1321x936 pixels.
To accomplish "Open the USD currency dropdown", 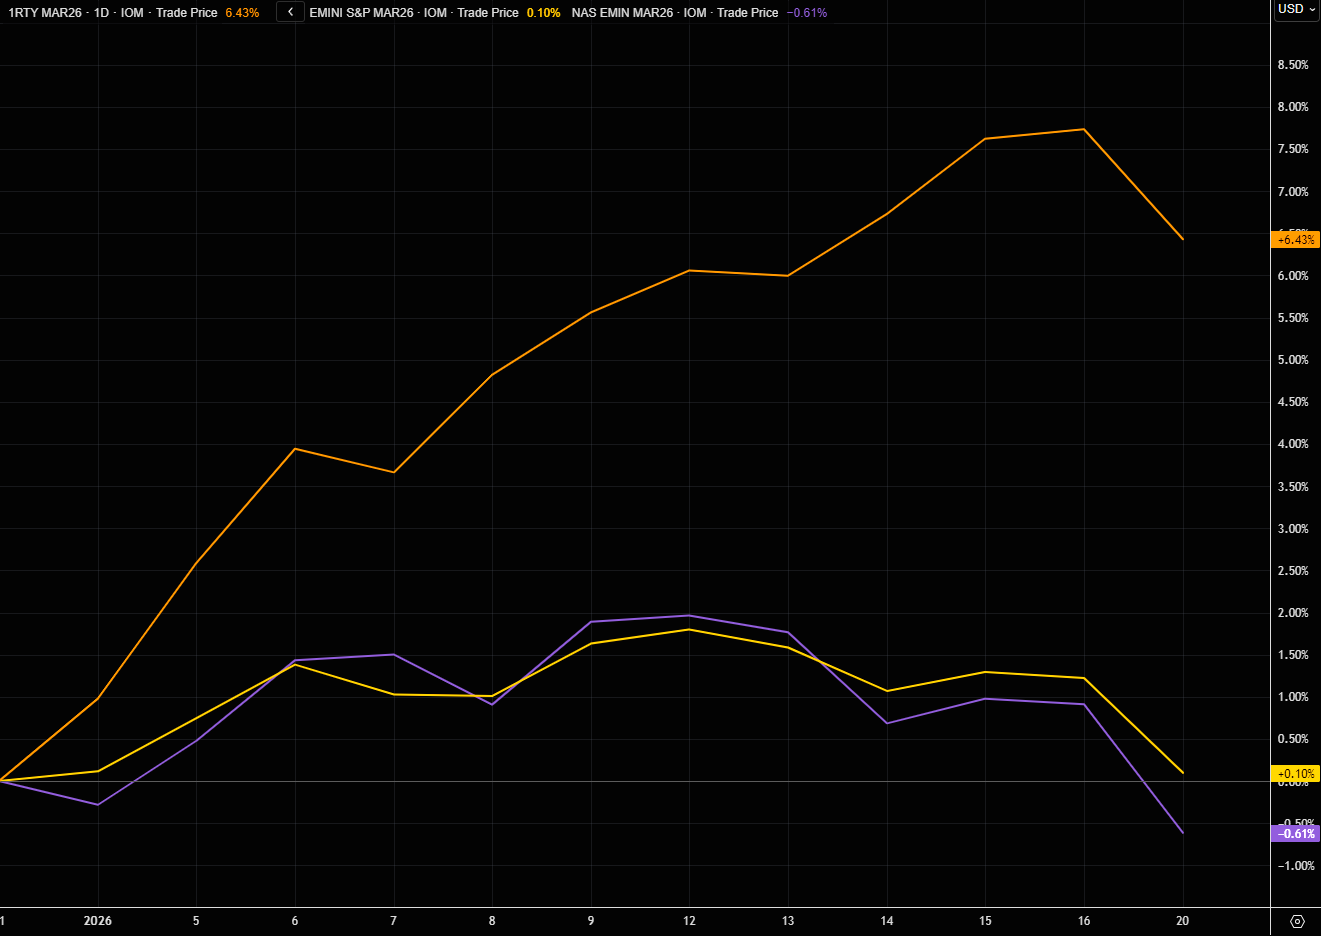I will point(1296,9).
